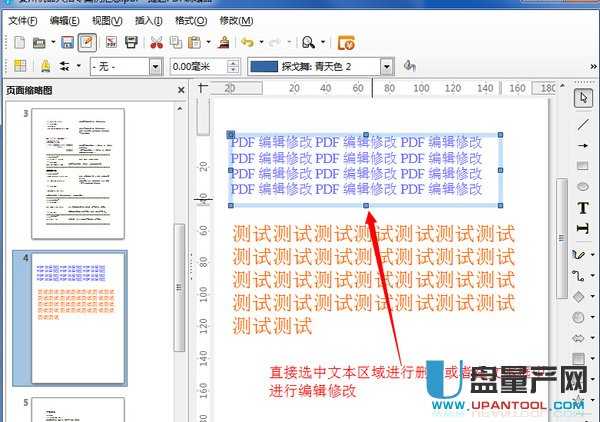Click the Save document icon
This screenshot has height=422, width=600.
67,42
